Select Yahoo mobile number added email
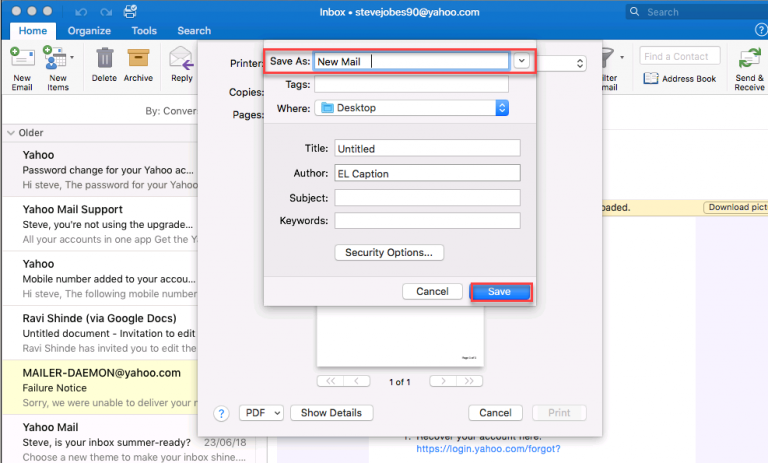Image resolution: width=768 pixels, height=463 pixels. coord(100,278)
